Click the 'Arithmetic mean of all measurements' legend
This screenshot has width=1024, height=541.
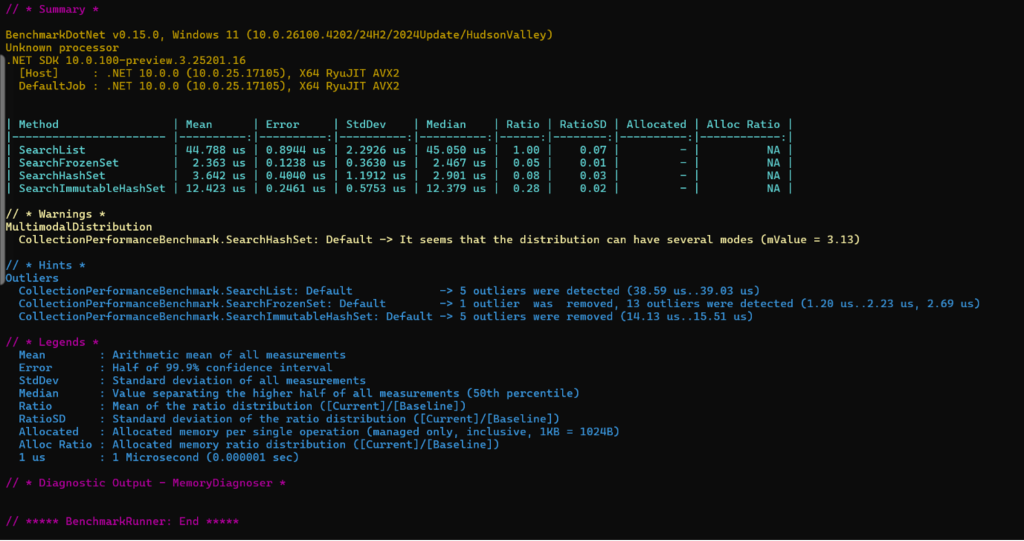click(x=229, y=355)
